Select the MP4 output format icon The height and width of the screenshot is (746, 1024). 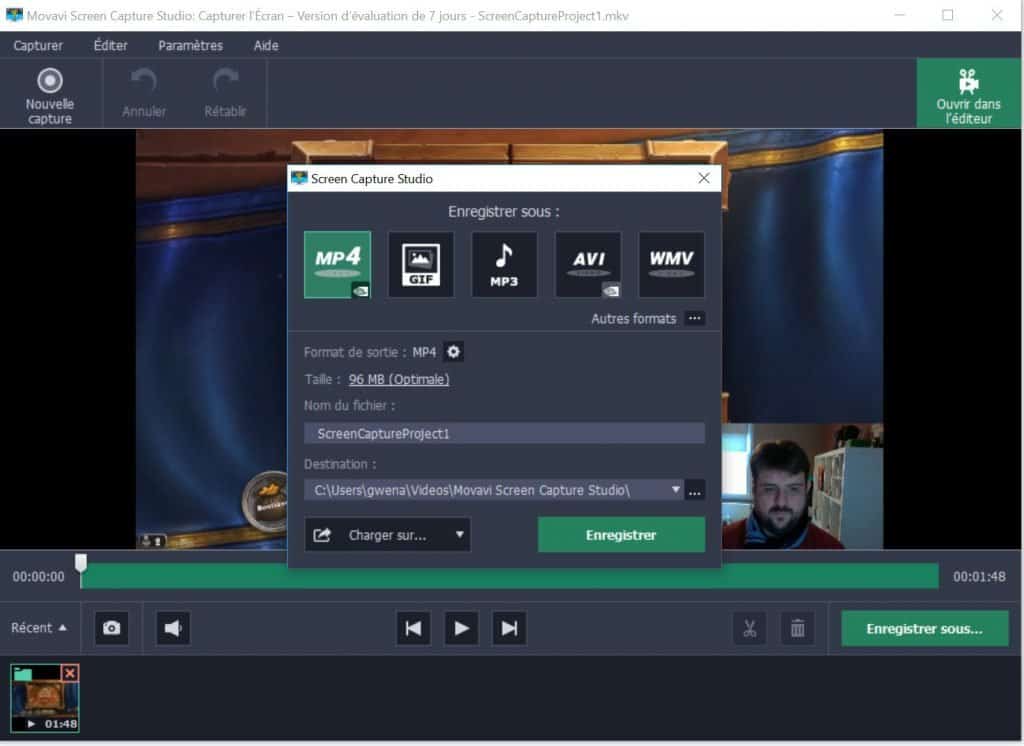[337, 264]
